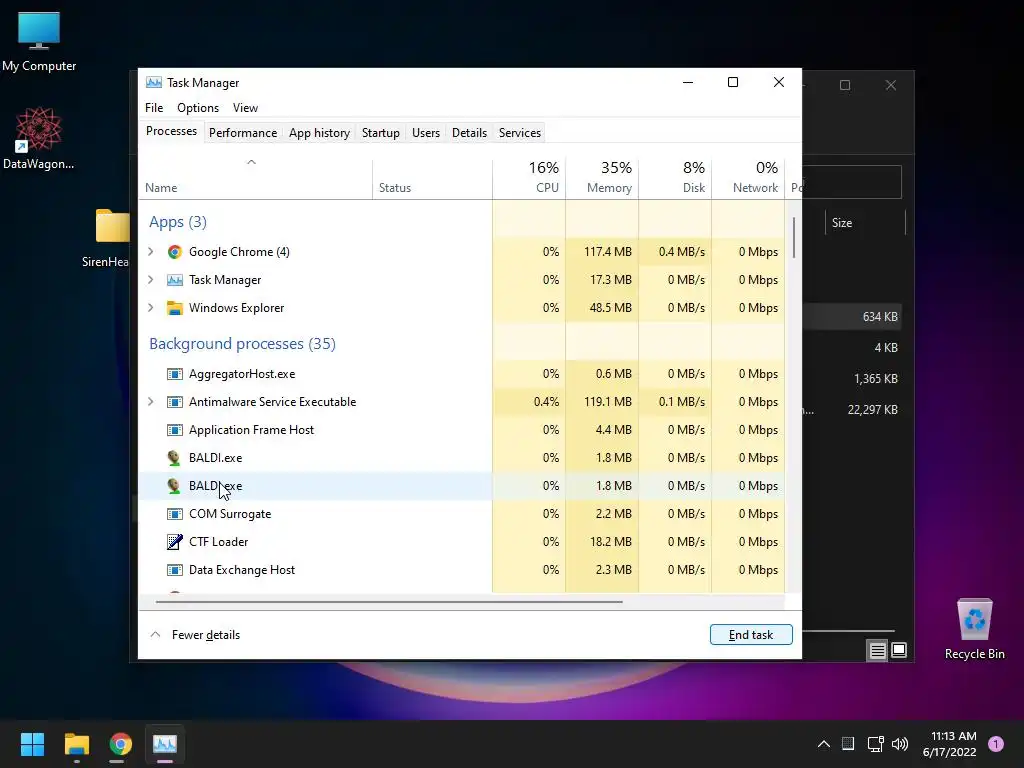Viewport: 1024px width, 768px height.
Task: Expand the Windows Explorer process group
Action: click(x=151, y=308)
